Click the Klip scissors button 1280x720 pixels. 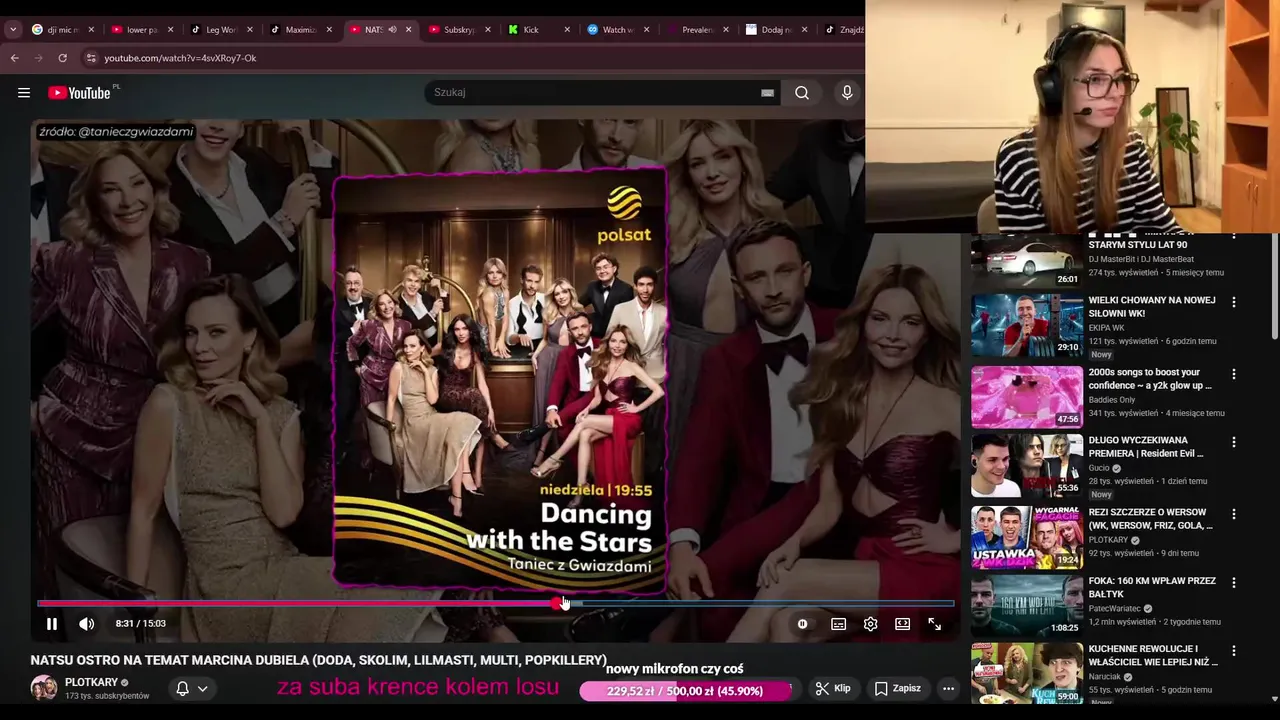click(833, 688)
